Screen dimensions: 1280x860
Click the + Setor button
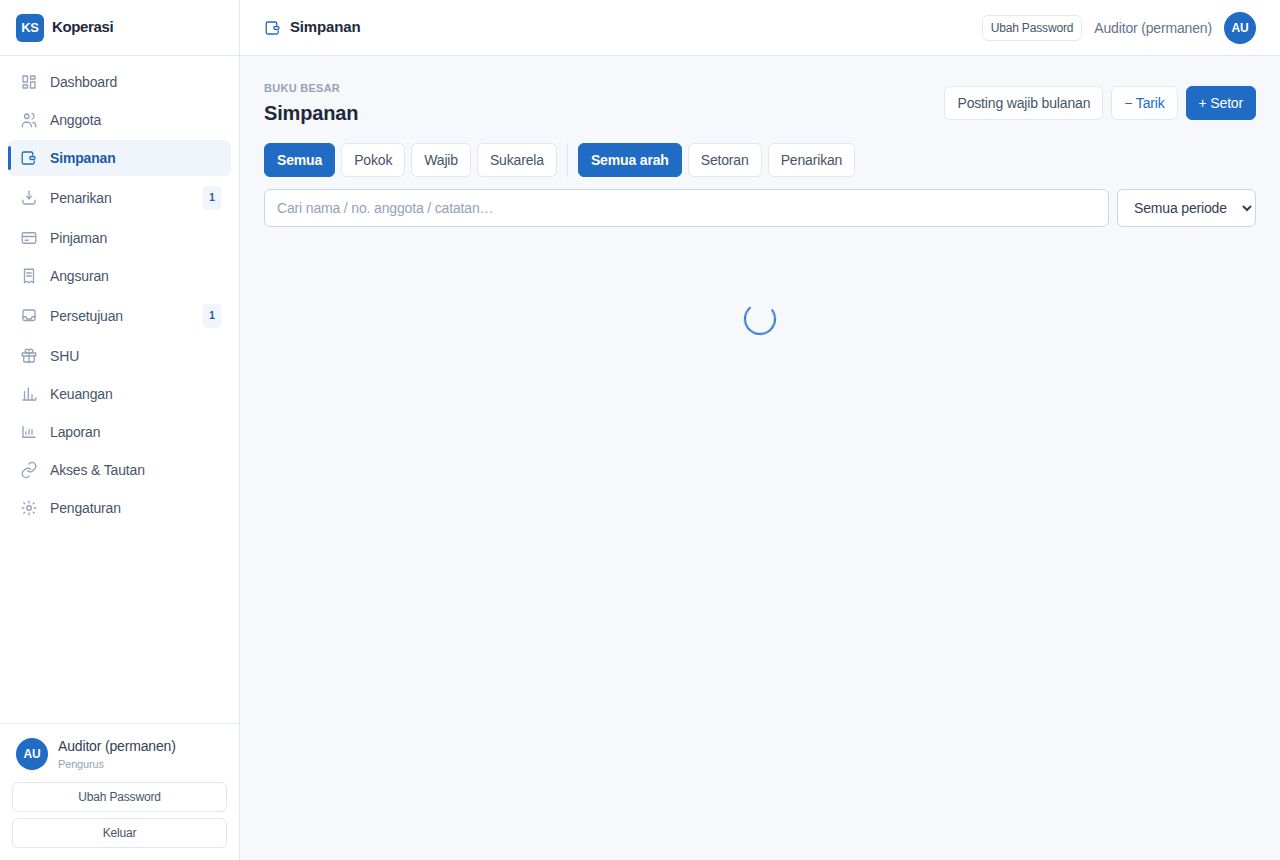pyautogui.click(x=1221, y=103)
